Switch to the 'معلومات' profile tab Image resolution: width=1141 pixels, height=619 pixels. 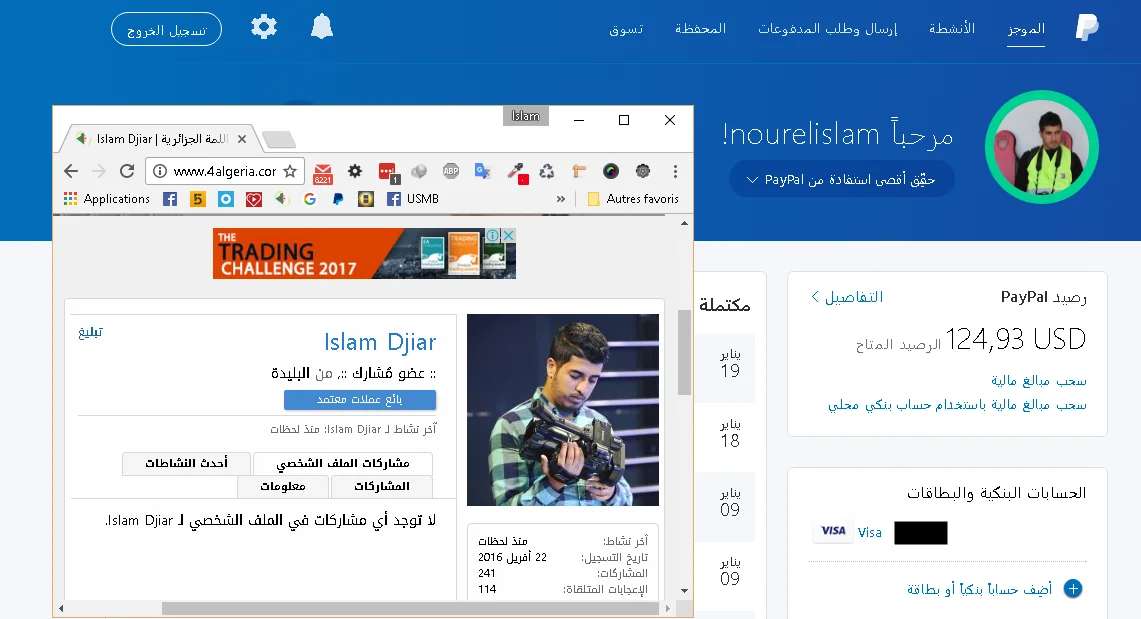point(283,487)
